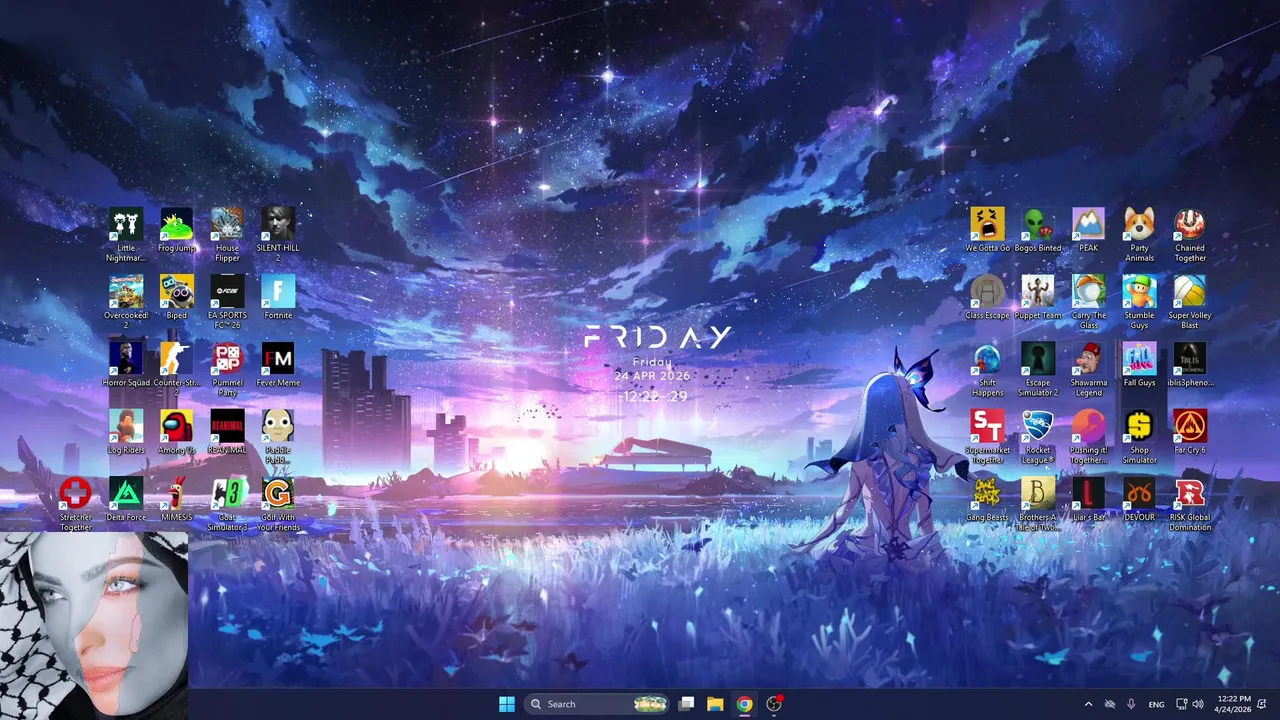Launch Shop Simulator shortcut

pos(1139,435)
